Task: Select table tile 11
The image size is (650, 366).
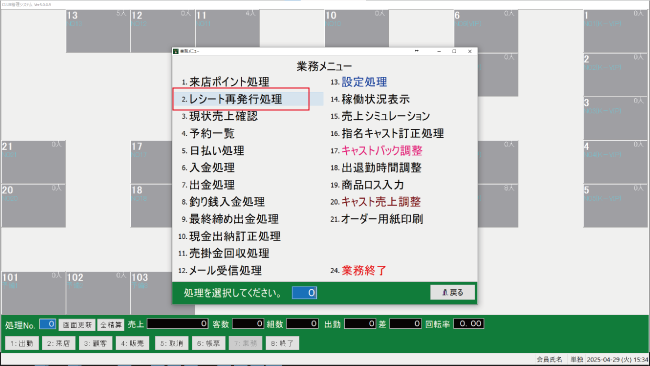Action: point(228,29)
